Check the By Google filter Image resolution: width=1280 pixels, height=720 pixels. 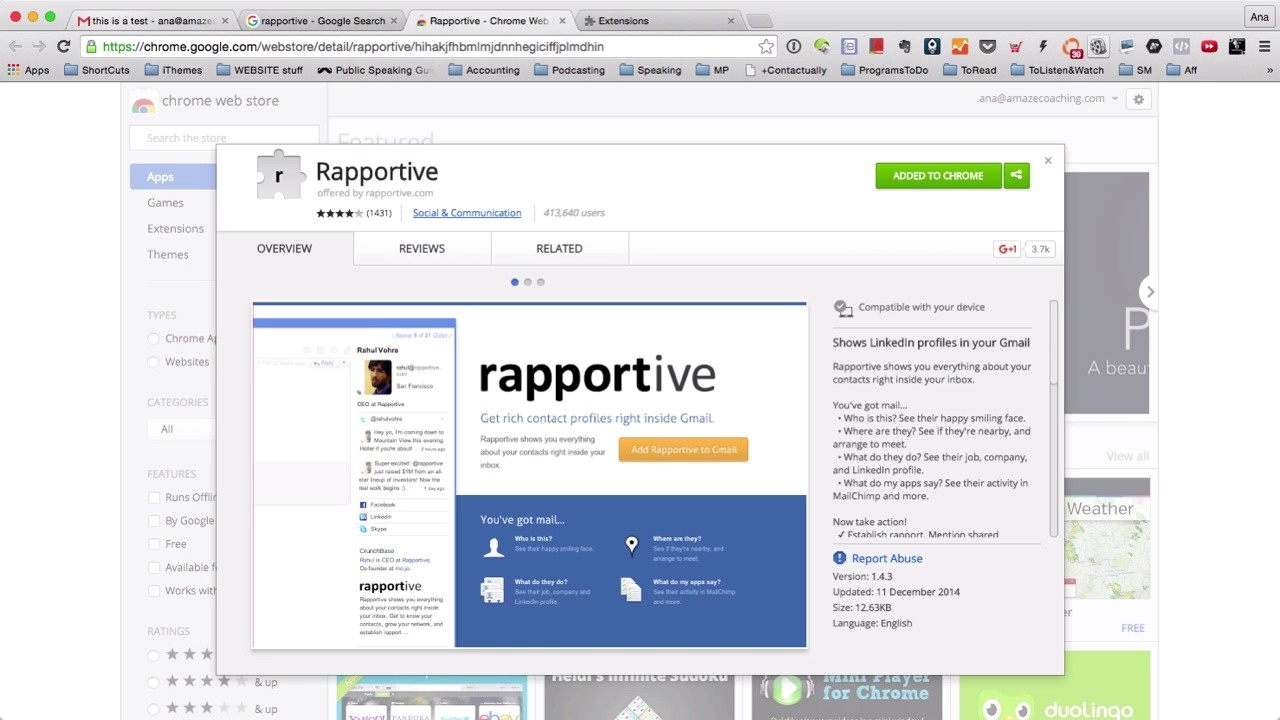153,521
